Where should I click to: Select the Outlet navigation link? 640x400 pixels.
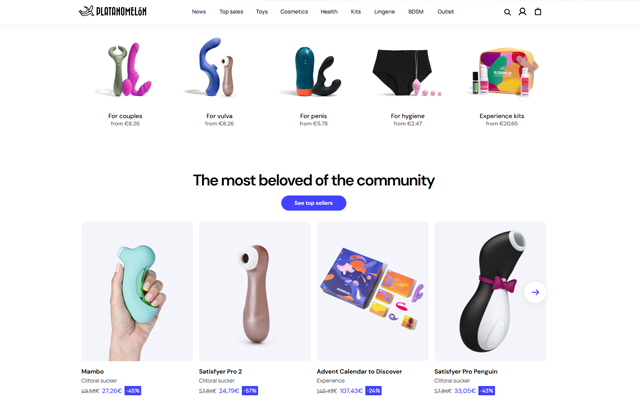[445, 12]
